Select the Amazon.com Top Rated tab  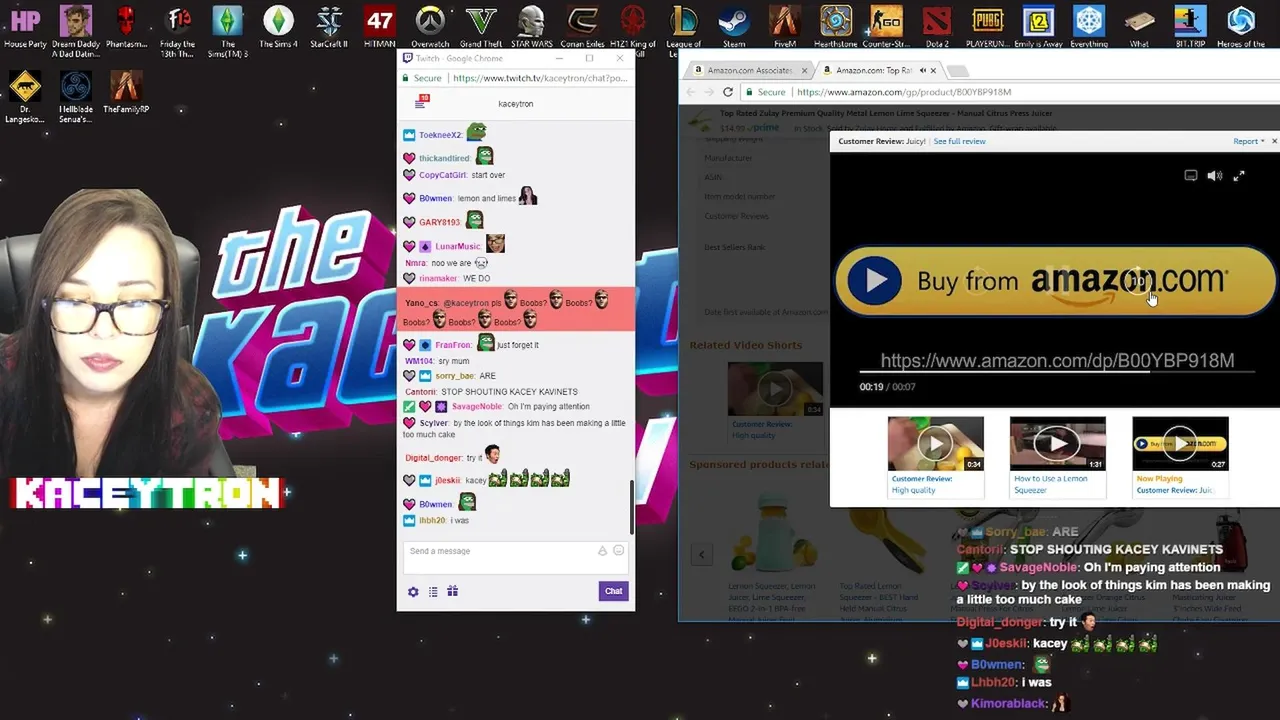pos(873,70)
